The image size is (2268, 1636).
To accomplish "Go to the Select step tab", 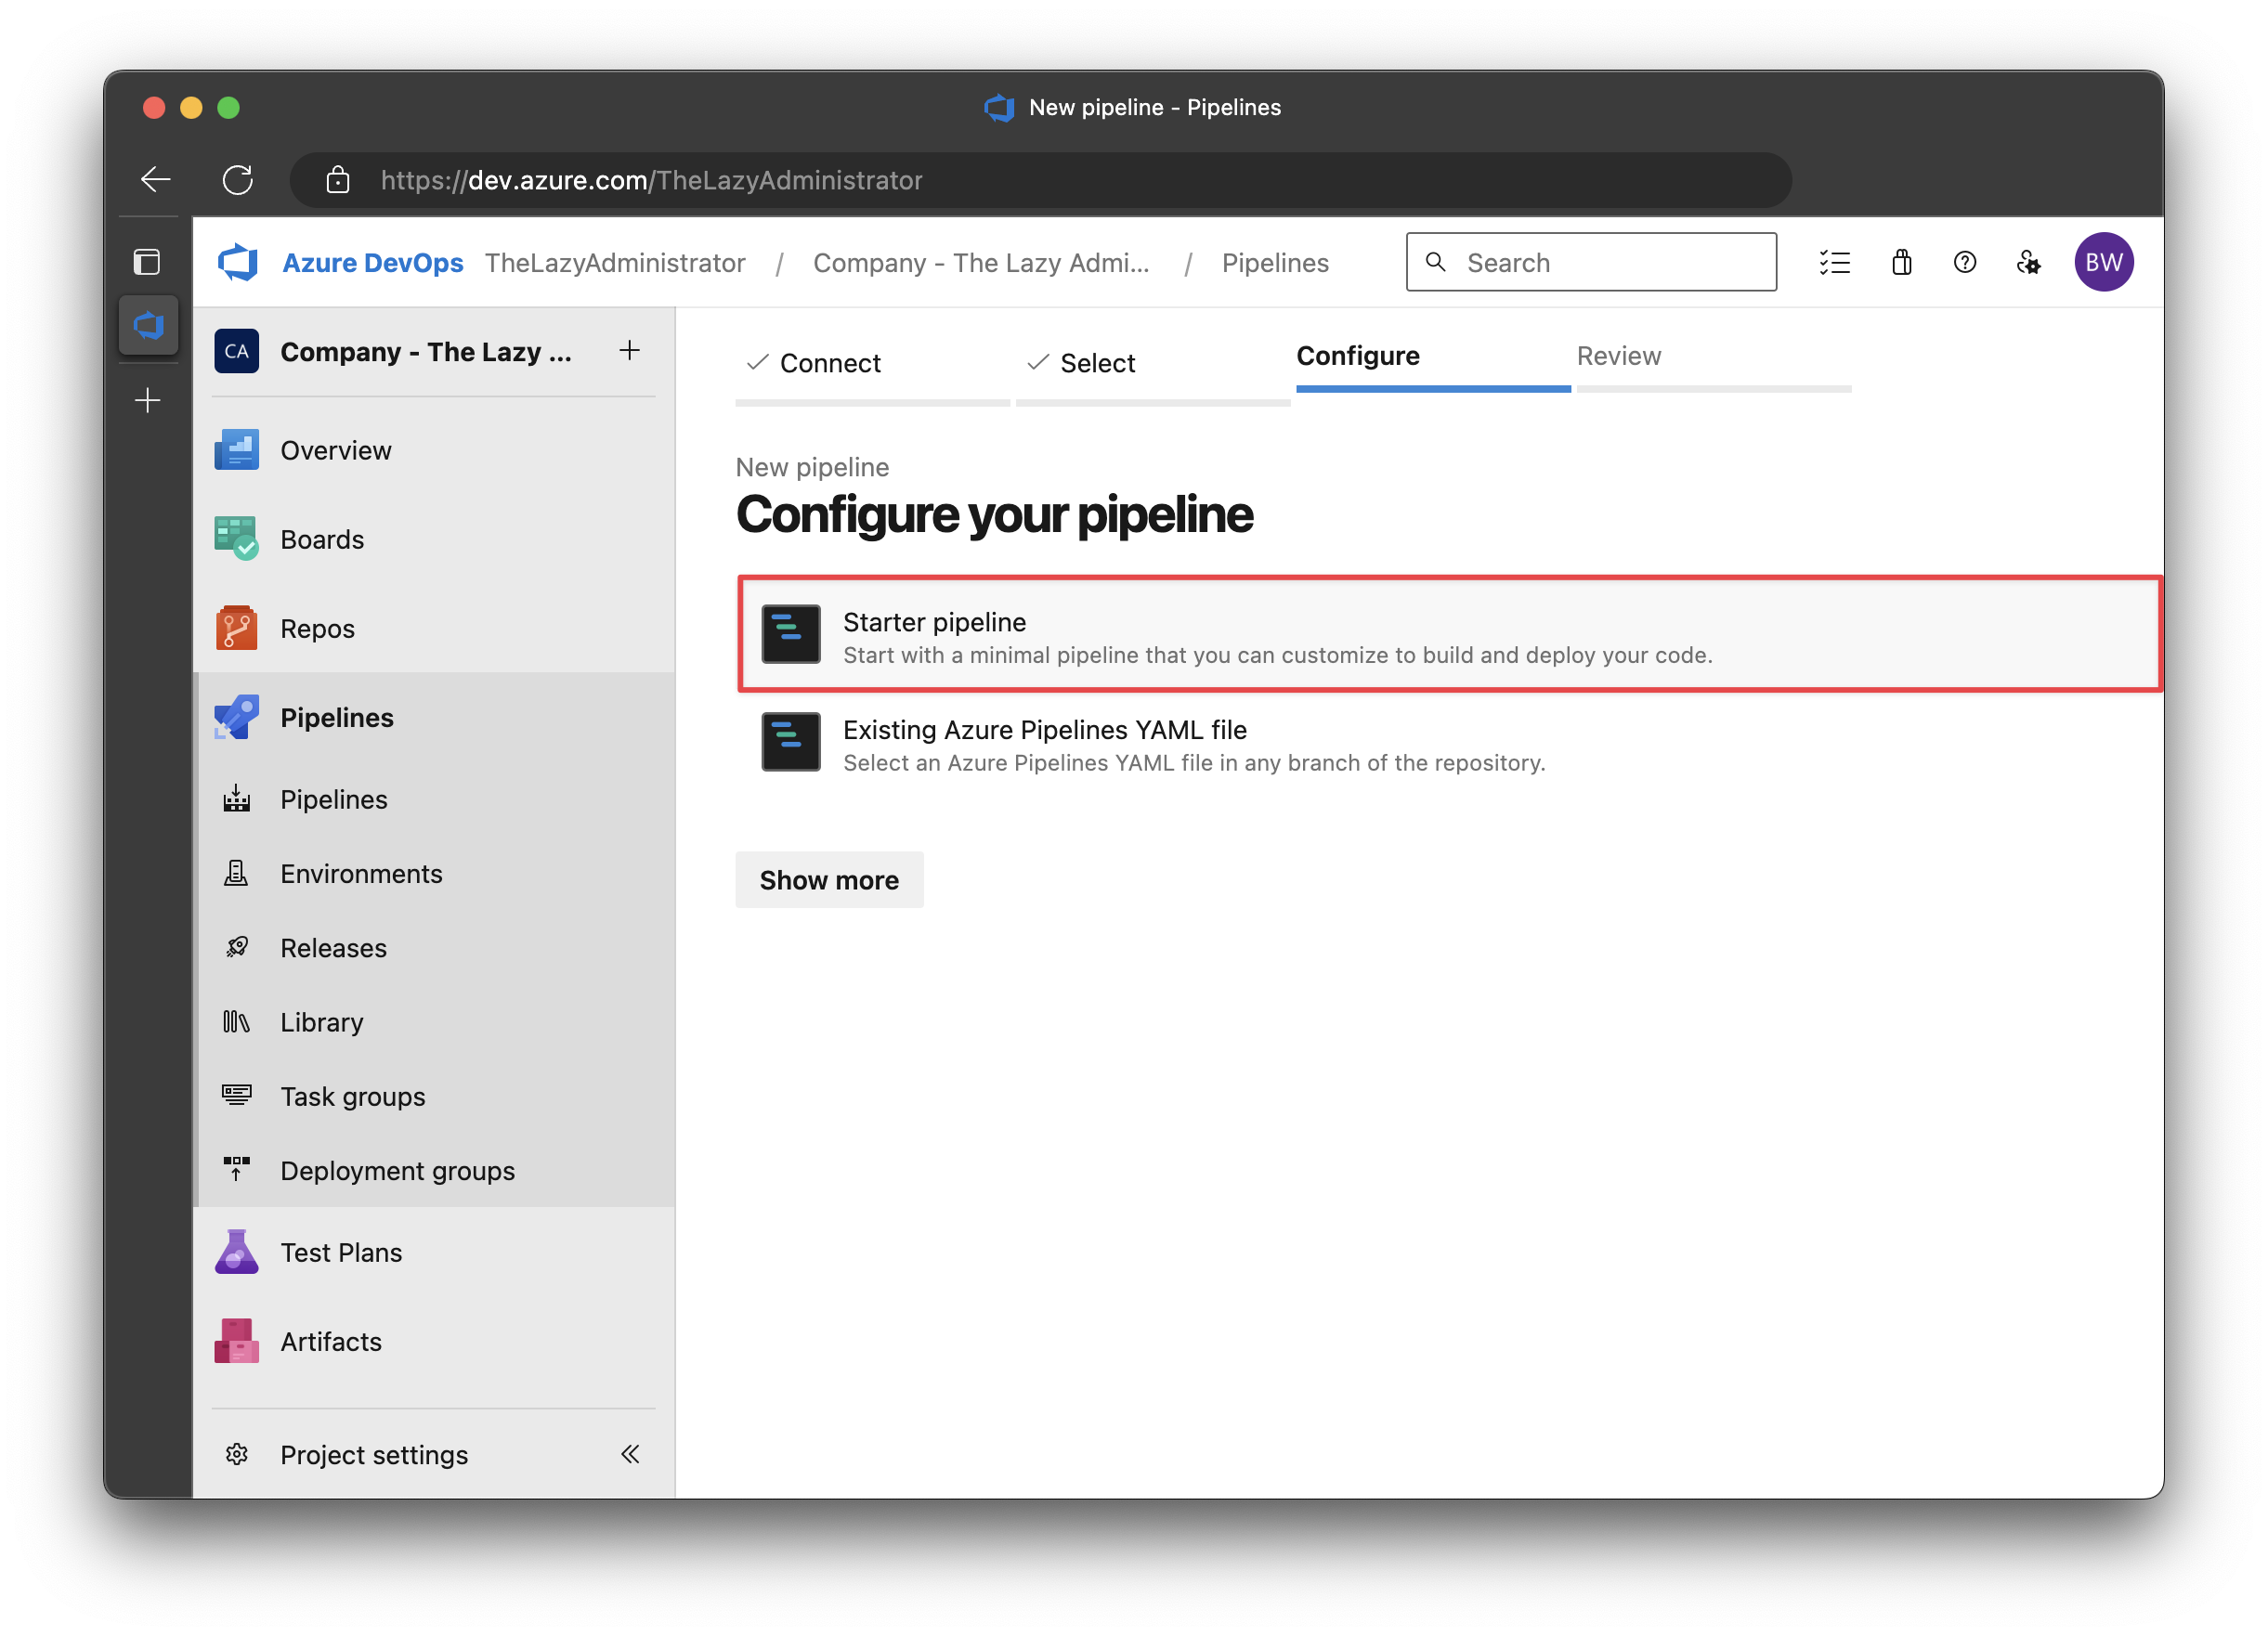I will (x=1152, y=368).
